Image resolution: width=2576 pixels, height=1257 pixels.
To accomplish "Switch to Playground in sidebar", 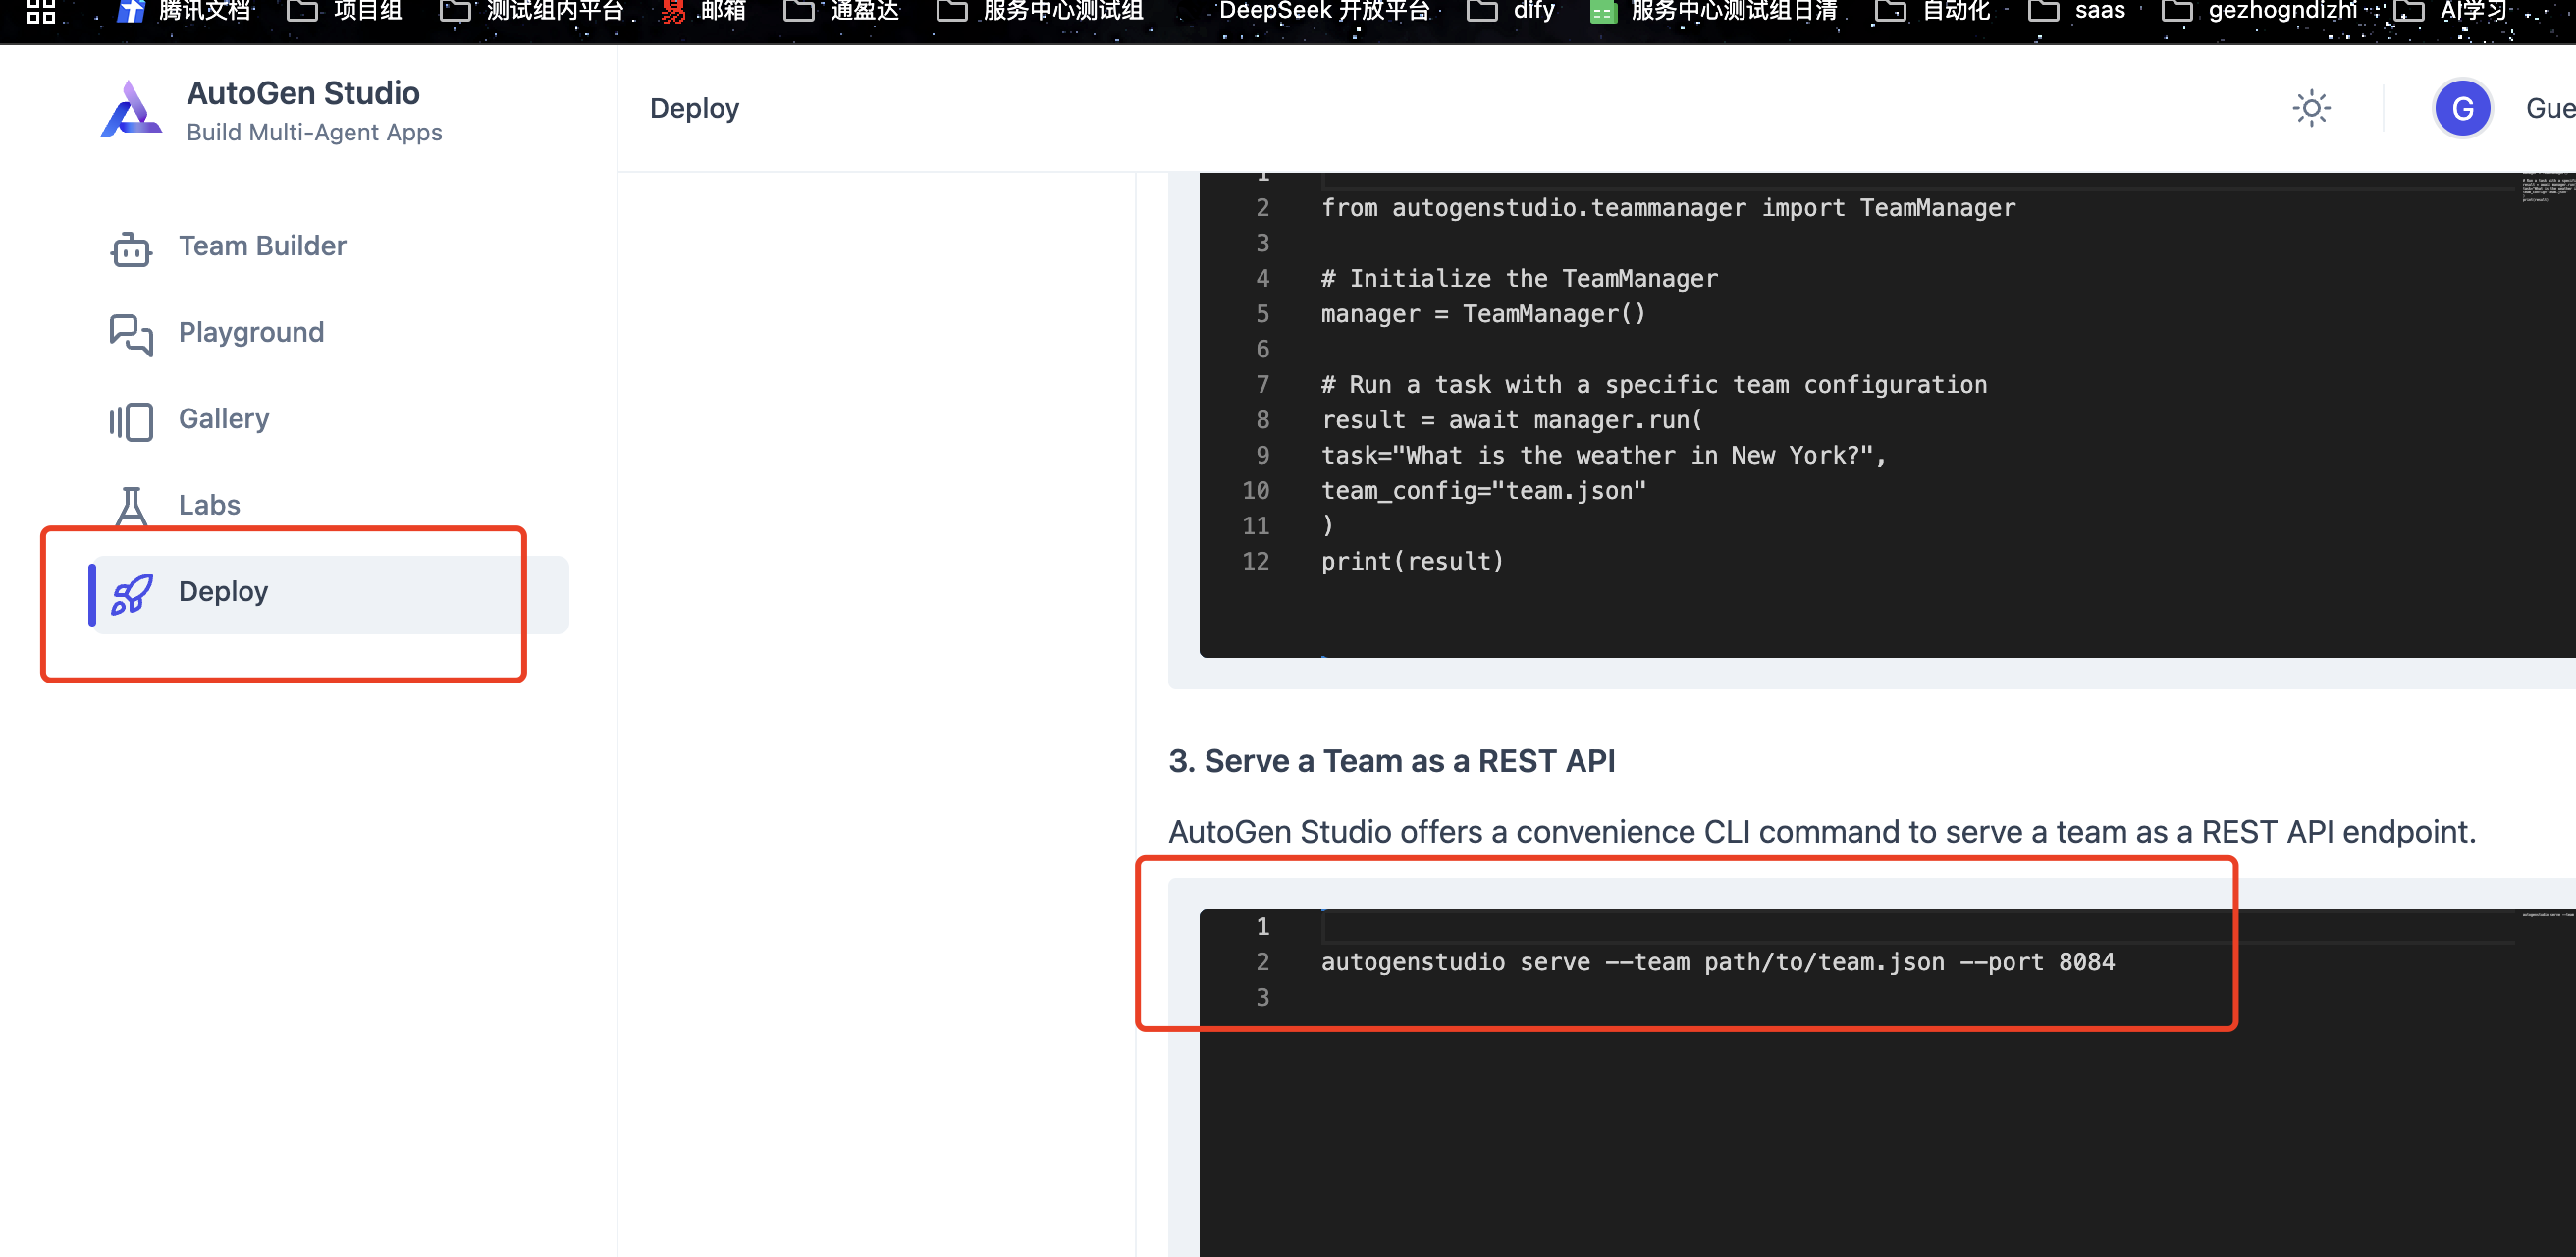I will 251,332.
